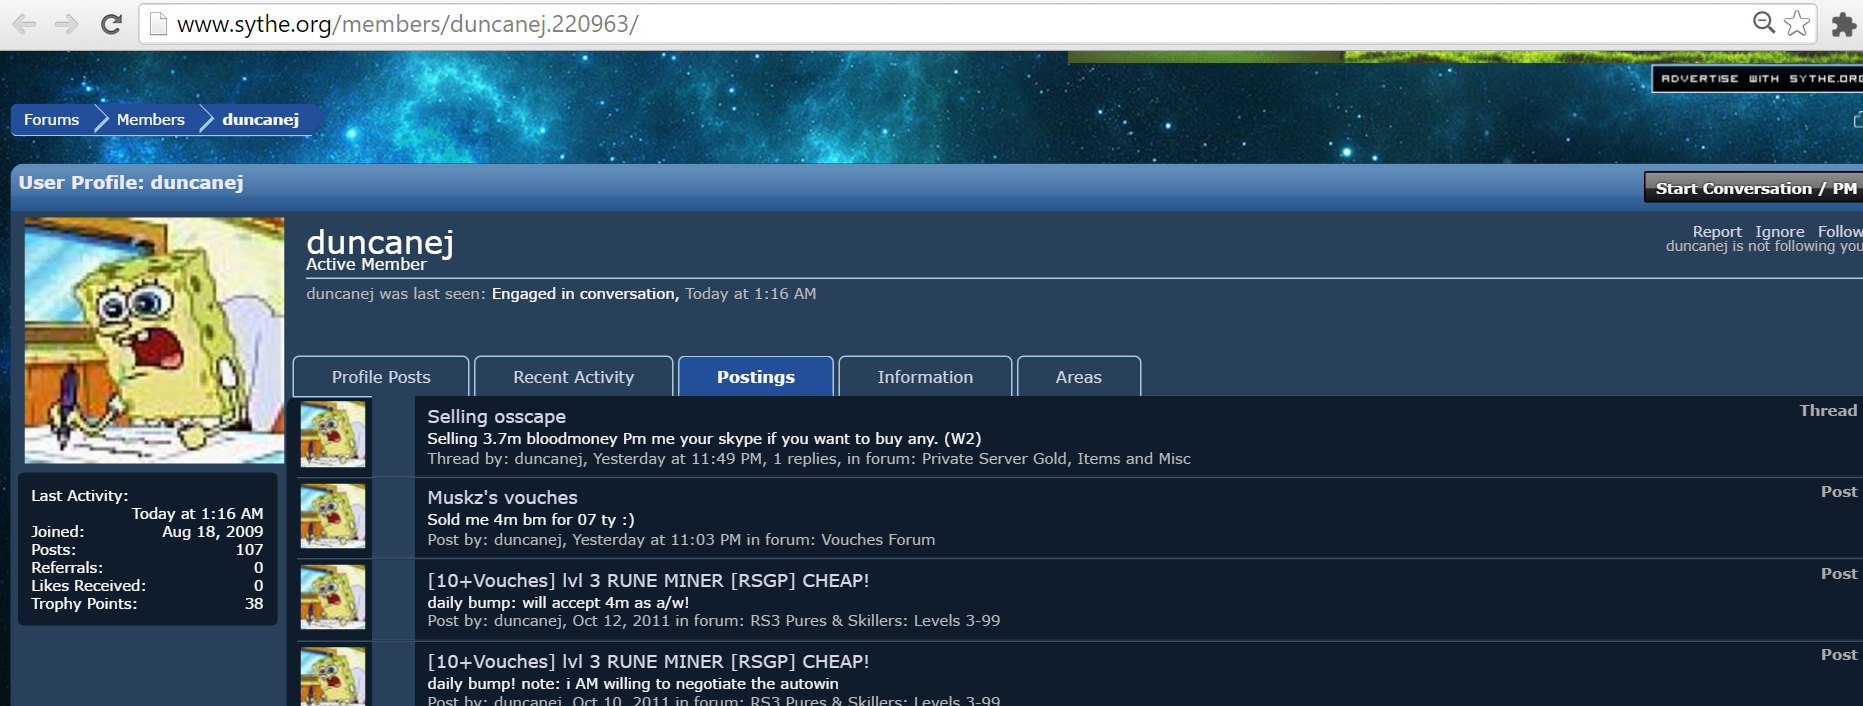The height and width of the screenshot is (706, 1863).
Task: Click the Ignore link
Action: 1780,231
